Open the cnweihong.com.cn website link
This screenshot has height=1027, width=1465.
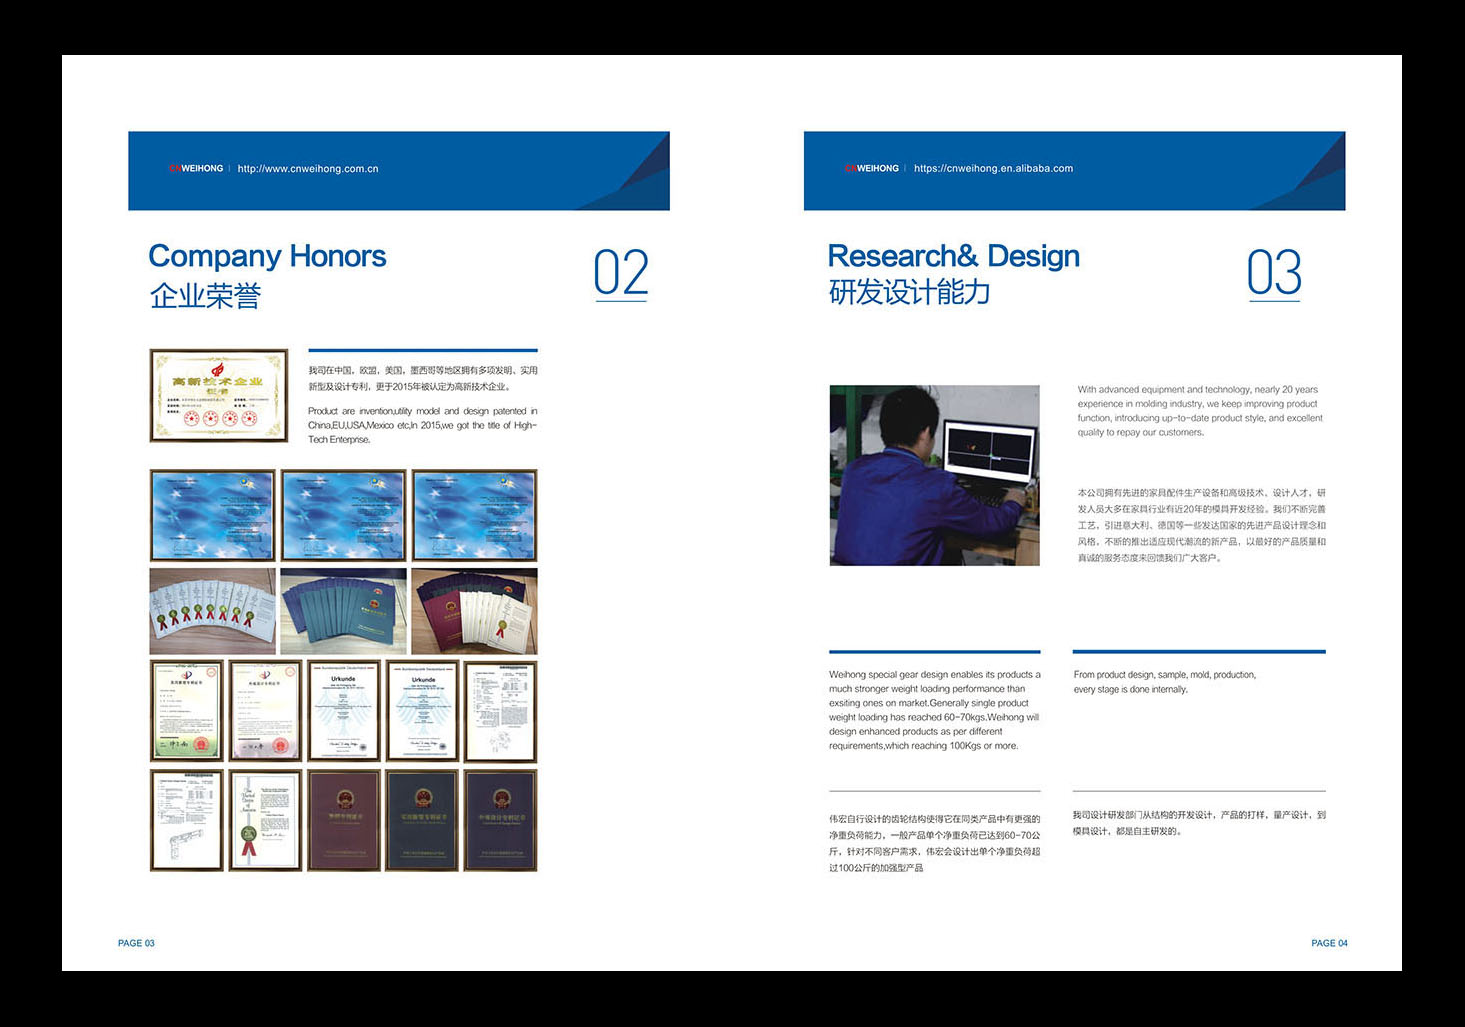pyautogui.click(x=308, y=169)
